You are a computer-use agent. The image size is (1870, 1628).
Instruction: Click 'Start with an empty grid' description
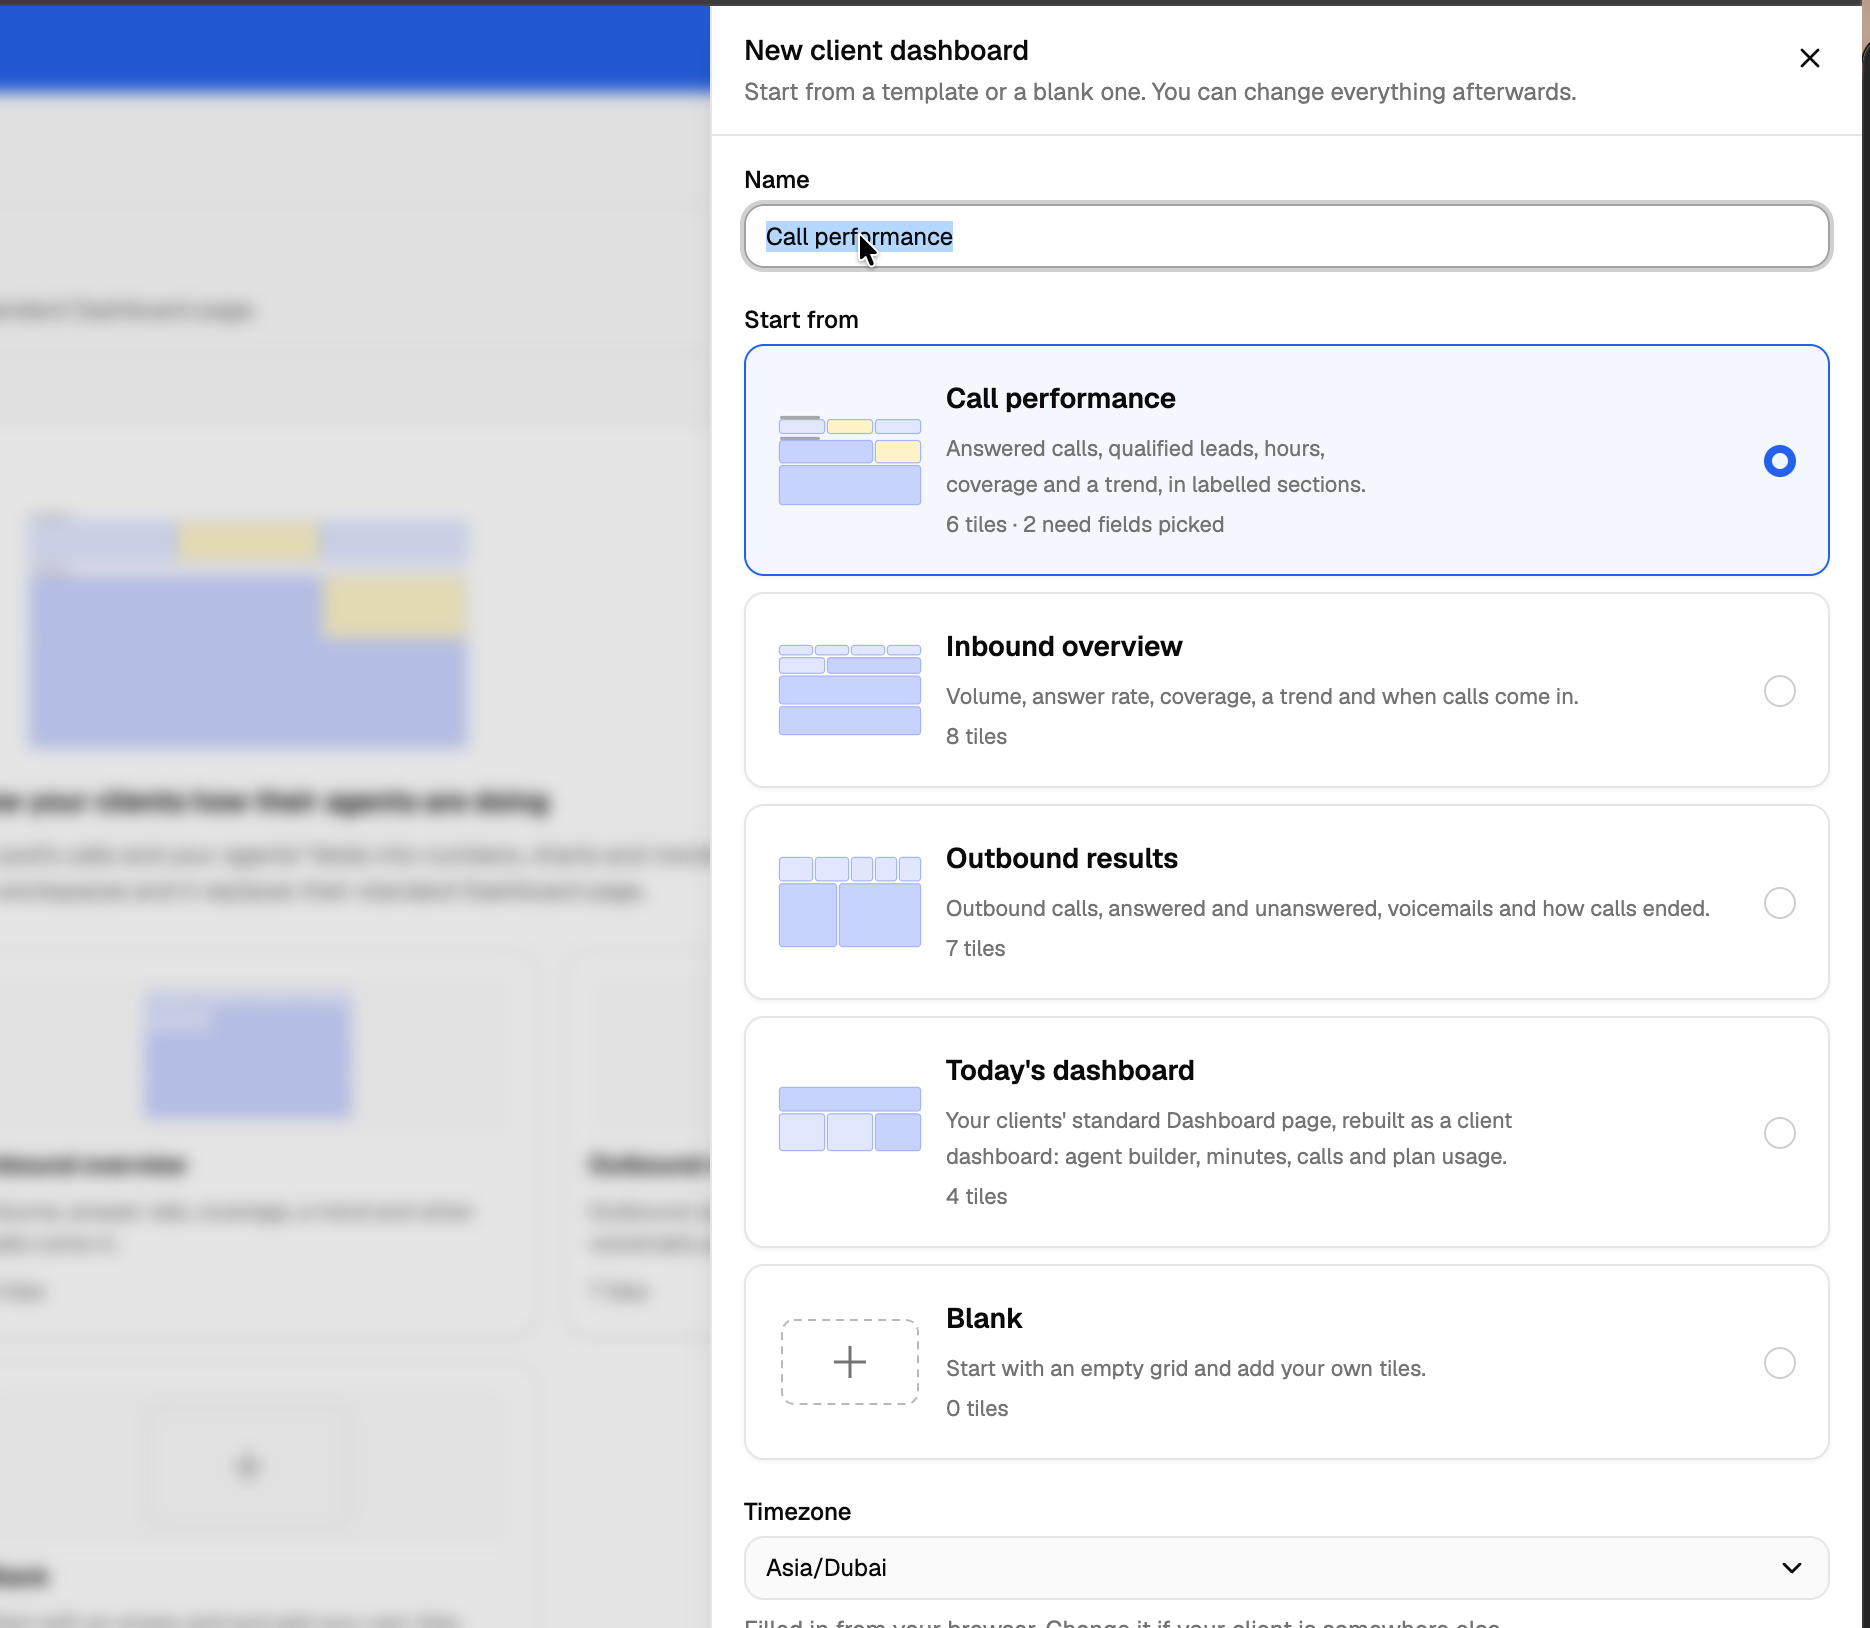click(x=1186, y=1369)
